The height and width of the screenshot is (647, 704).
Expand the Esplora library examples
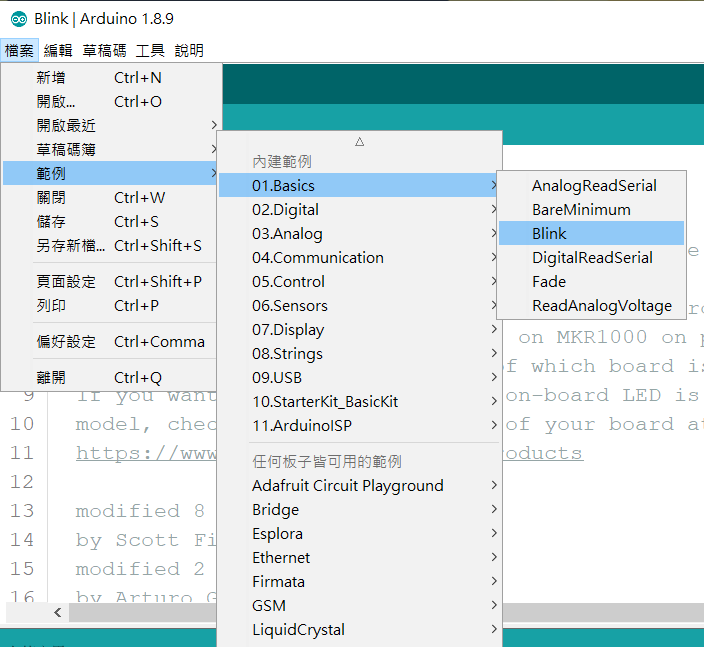359,533
